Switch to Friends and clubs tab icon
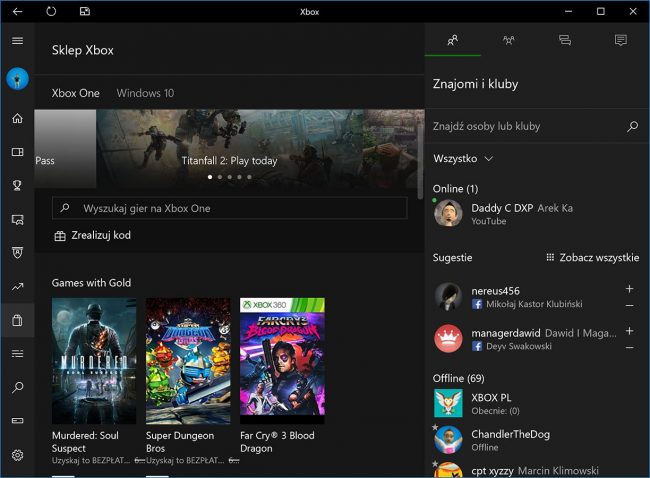This screenshot has width=650, height=478. pos(453,40)
